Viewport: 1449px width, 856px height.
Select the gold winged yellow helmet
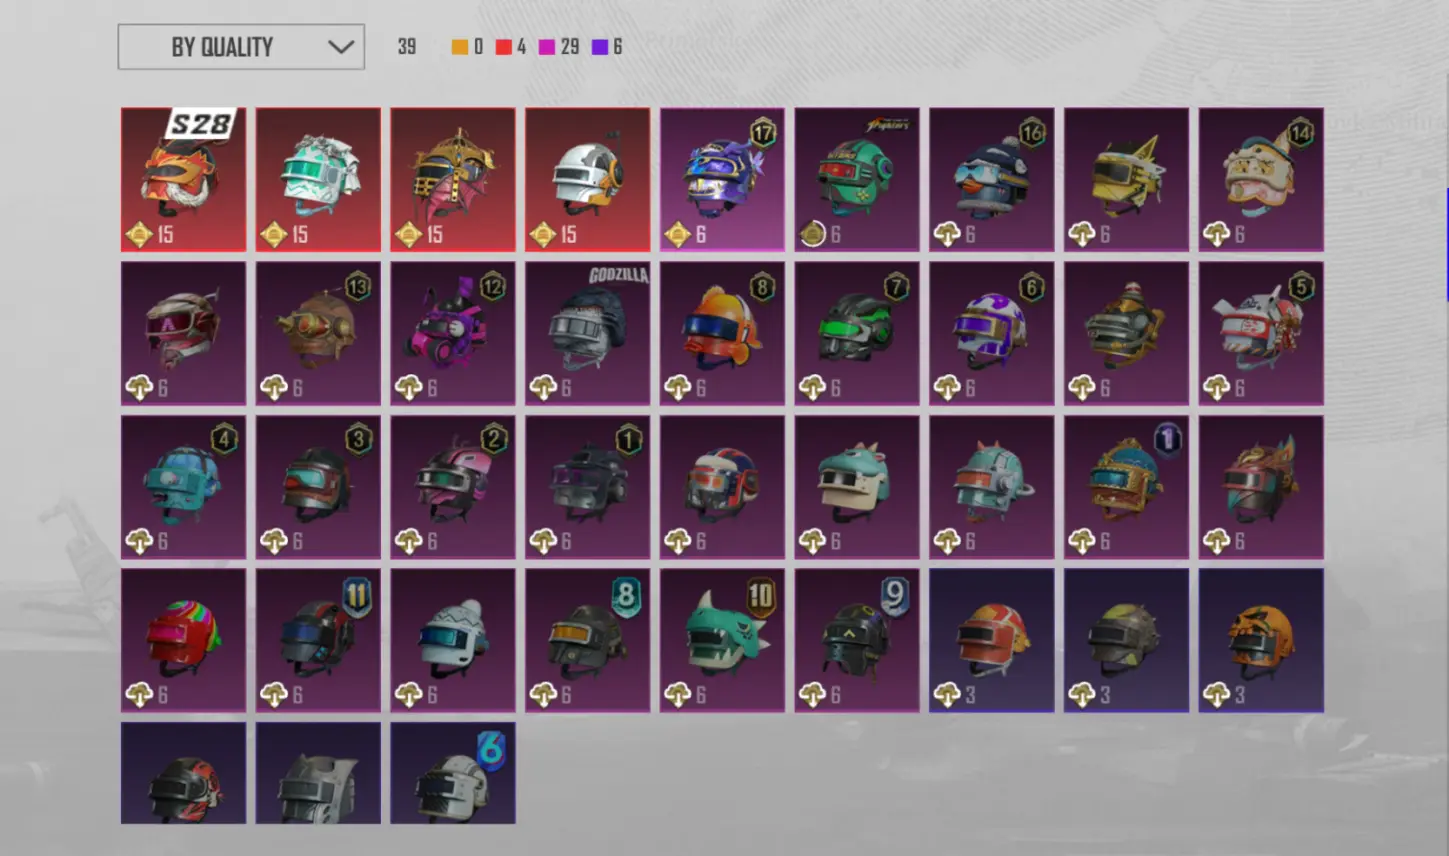point(1126,180)
